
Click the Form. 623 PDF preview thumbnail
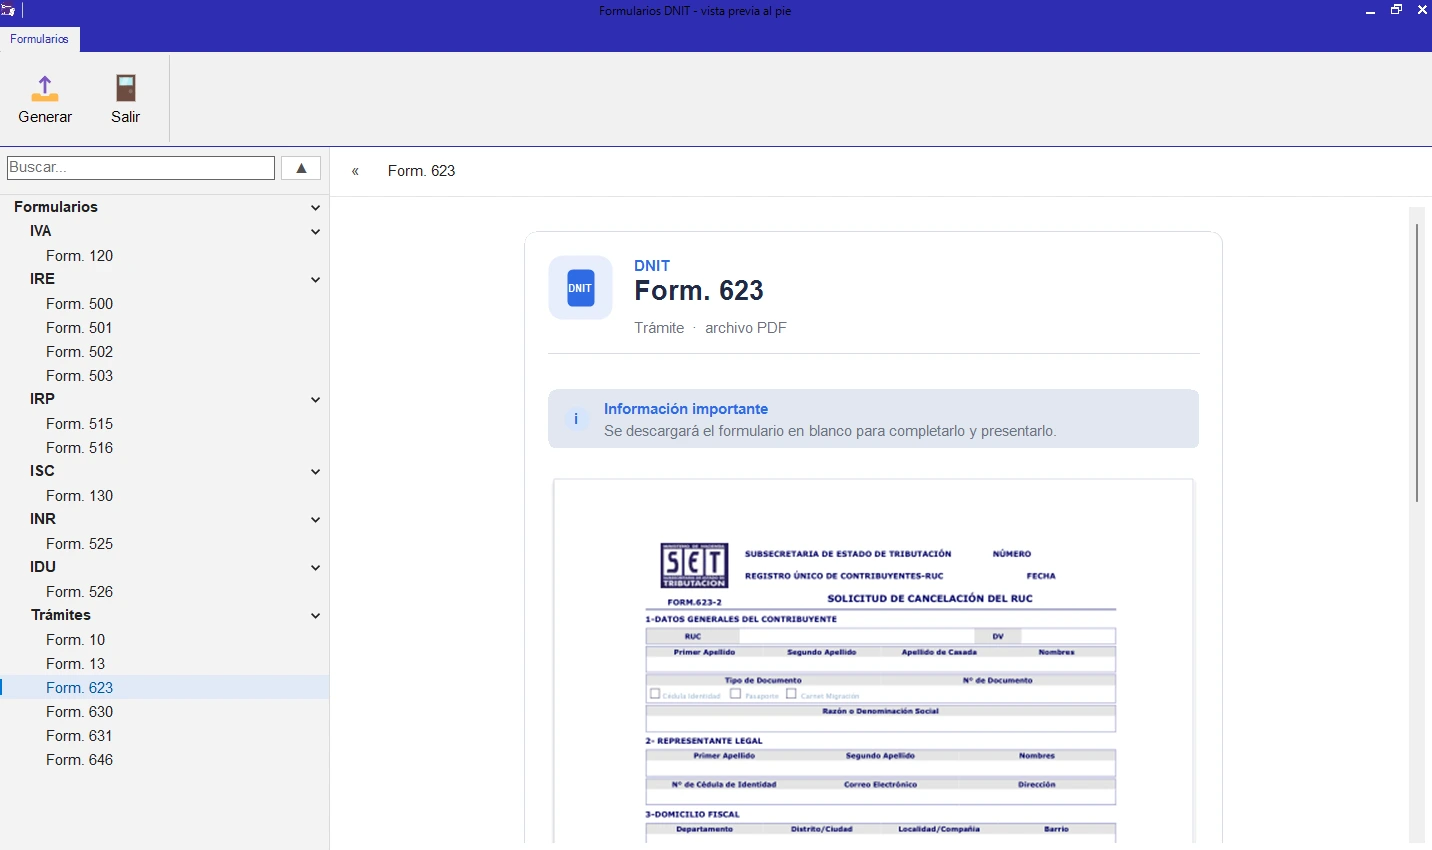[874, 661]
